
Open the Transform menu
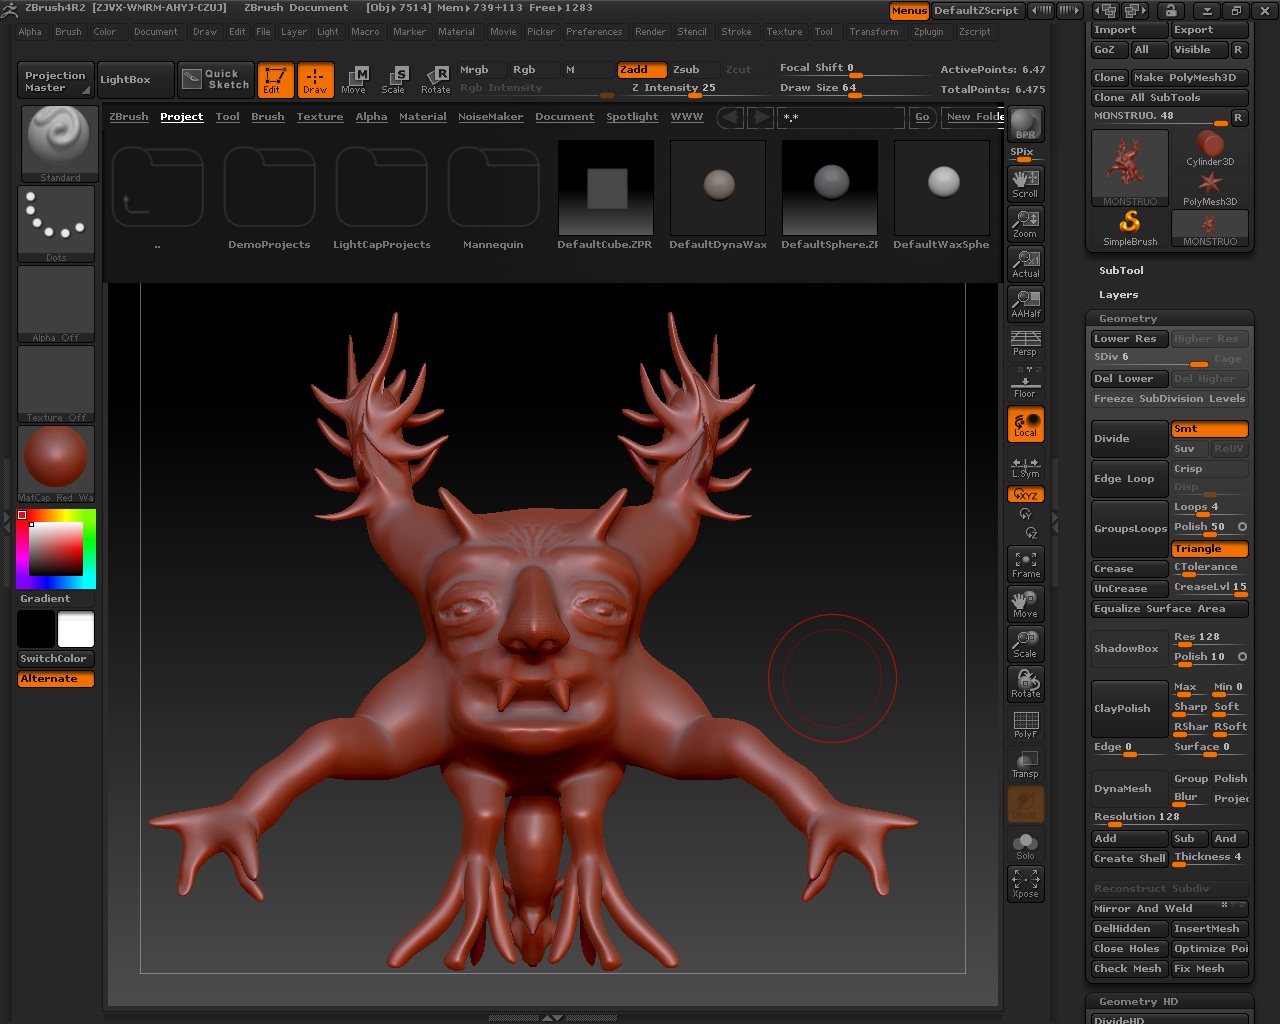coord(874,32)
